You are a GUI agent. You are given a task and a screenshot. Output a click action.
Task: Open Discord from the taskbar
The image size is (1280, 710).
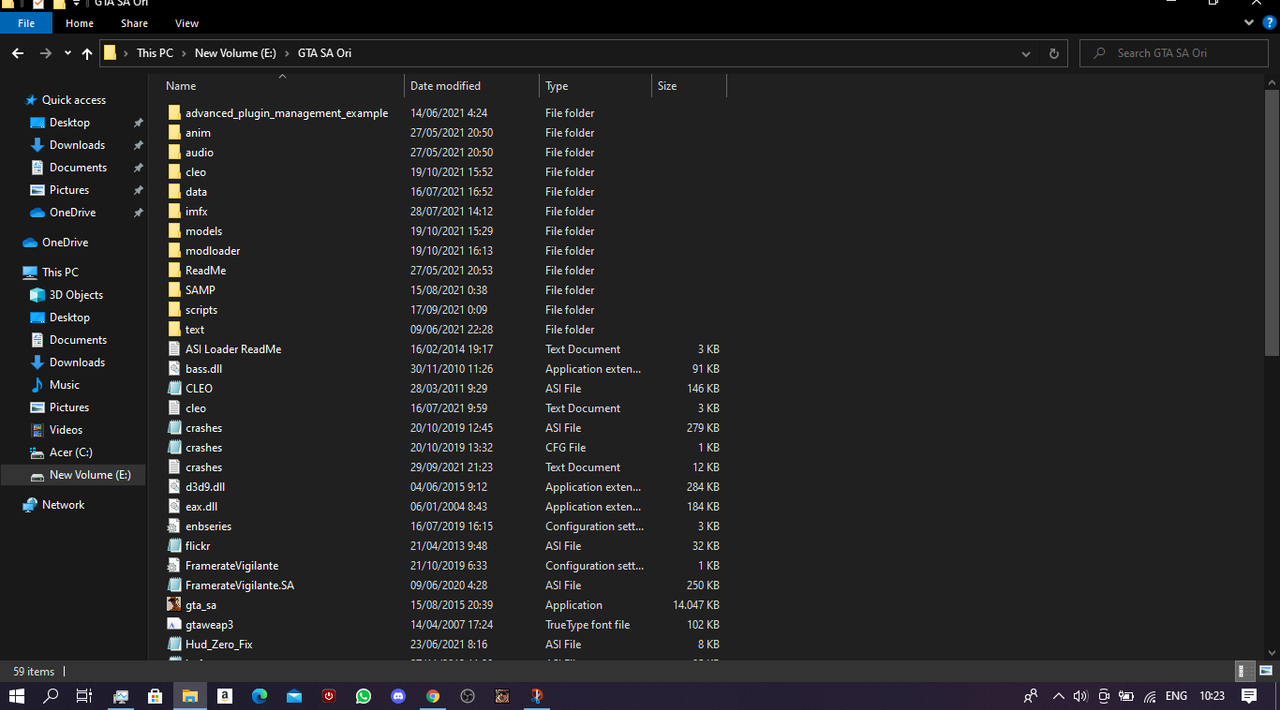[398, 696]
